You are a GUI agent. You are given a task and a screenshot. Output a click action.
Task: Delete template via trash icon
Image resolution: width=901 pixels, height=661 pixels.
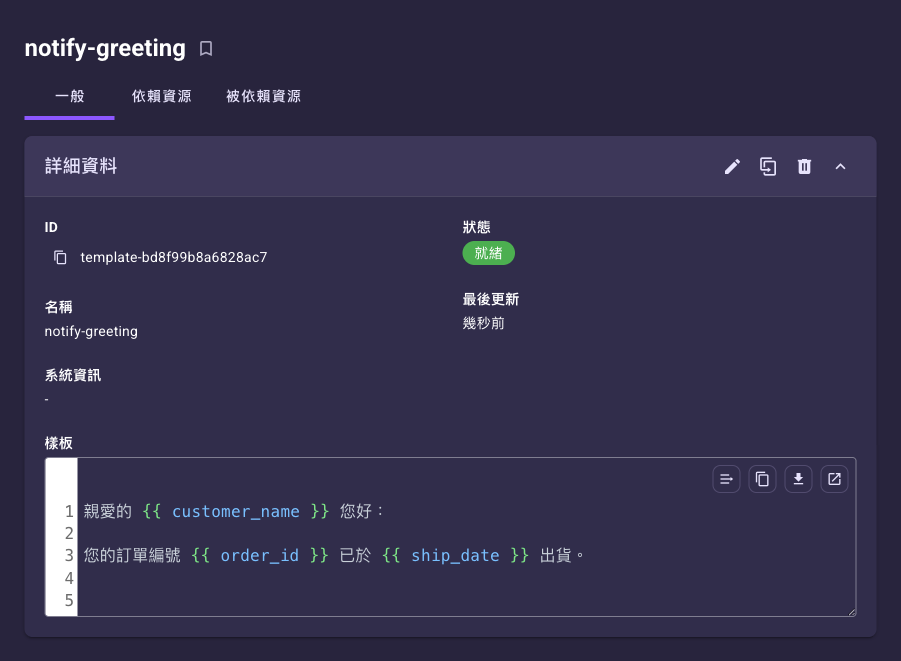804,167
